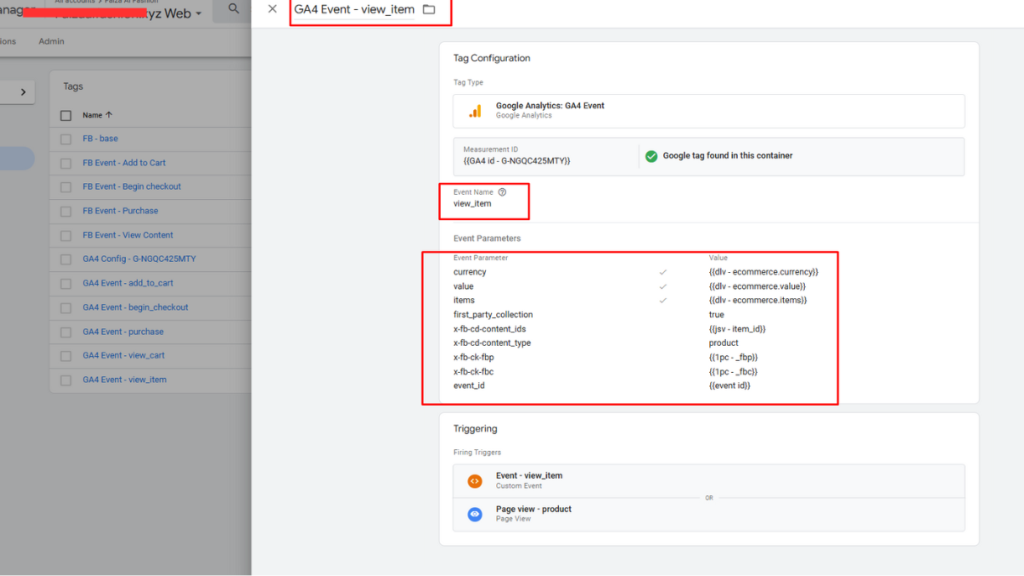Screen dimensions: 1024x576
Task: Click the sort arrow beside Name column
Action: pos(109,115)
